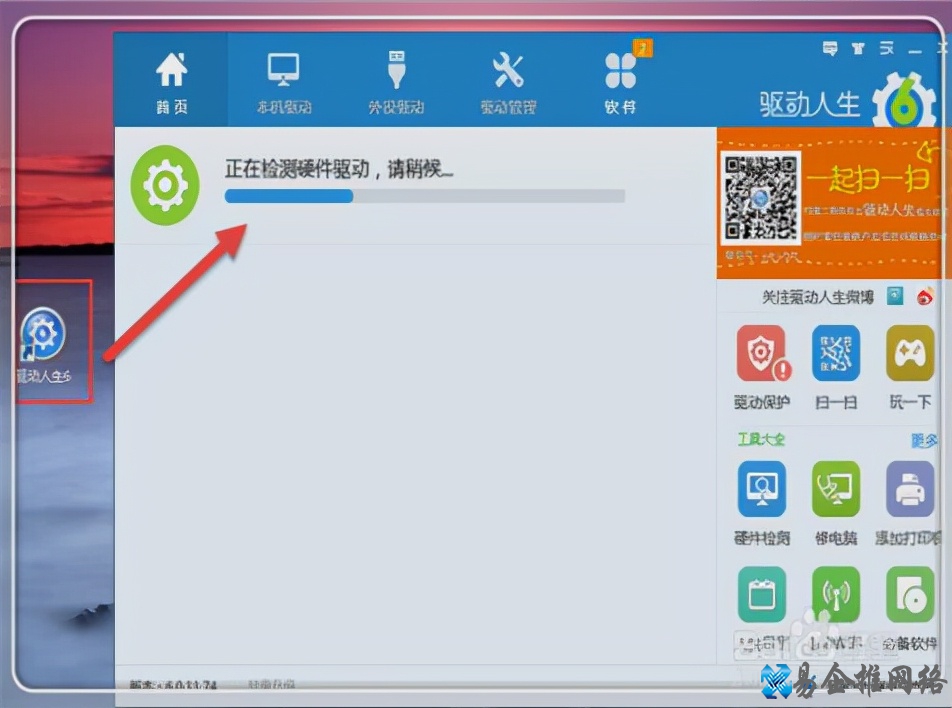Image resolution: width=952 pixels, height=708 pixels.
Task: Open the WiFi hotspot tool icon
Action: tap(835, 593)
